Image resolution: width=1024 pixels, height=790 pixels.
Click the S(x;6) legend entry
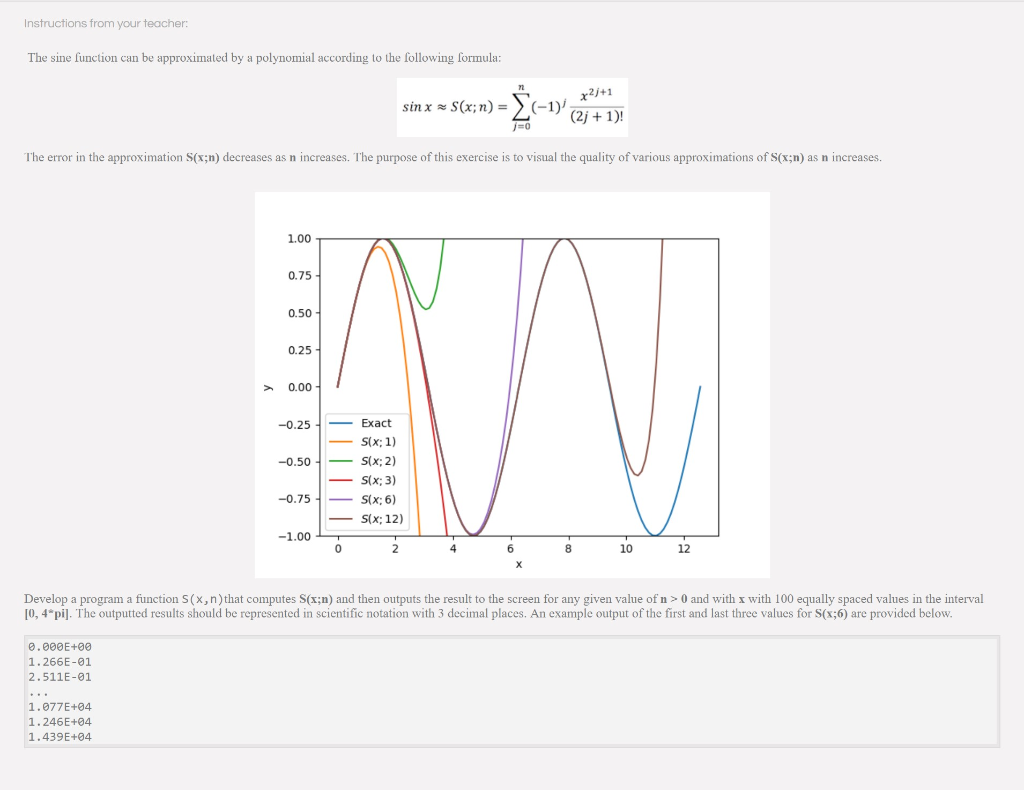coord(362,499)
